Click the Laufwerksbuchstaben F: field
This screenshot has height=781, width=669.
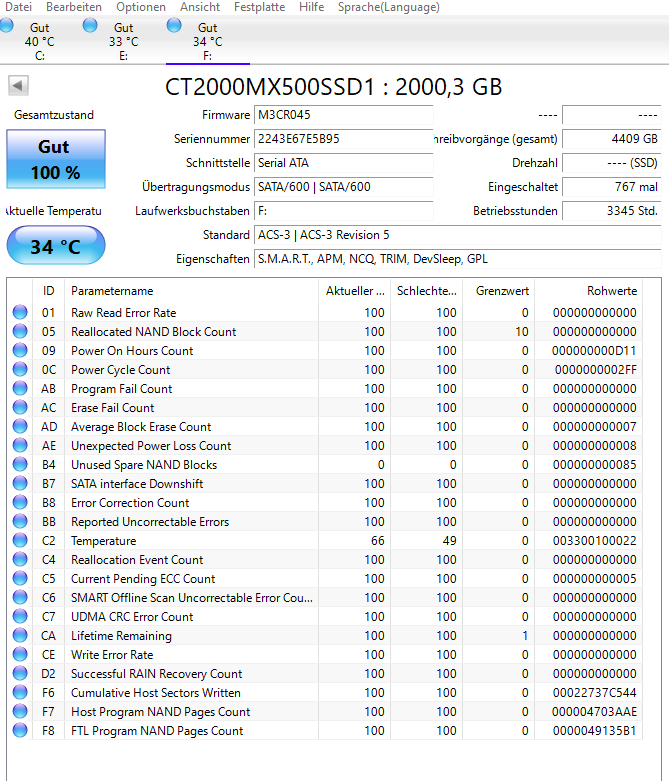tap(343, 211)
